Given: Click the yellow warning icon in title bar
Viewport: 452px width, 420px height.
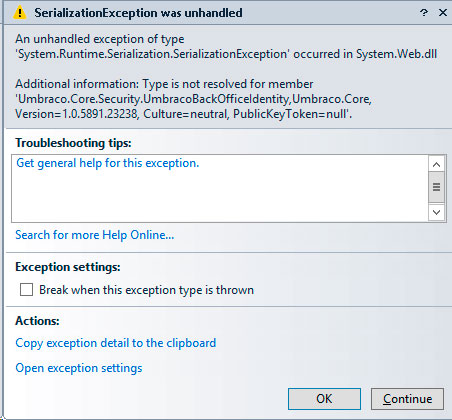Looking at the screenshot, I should [x=20, y=13].
